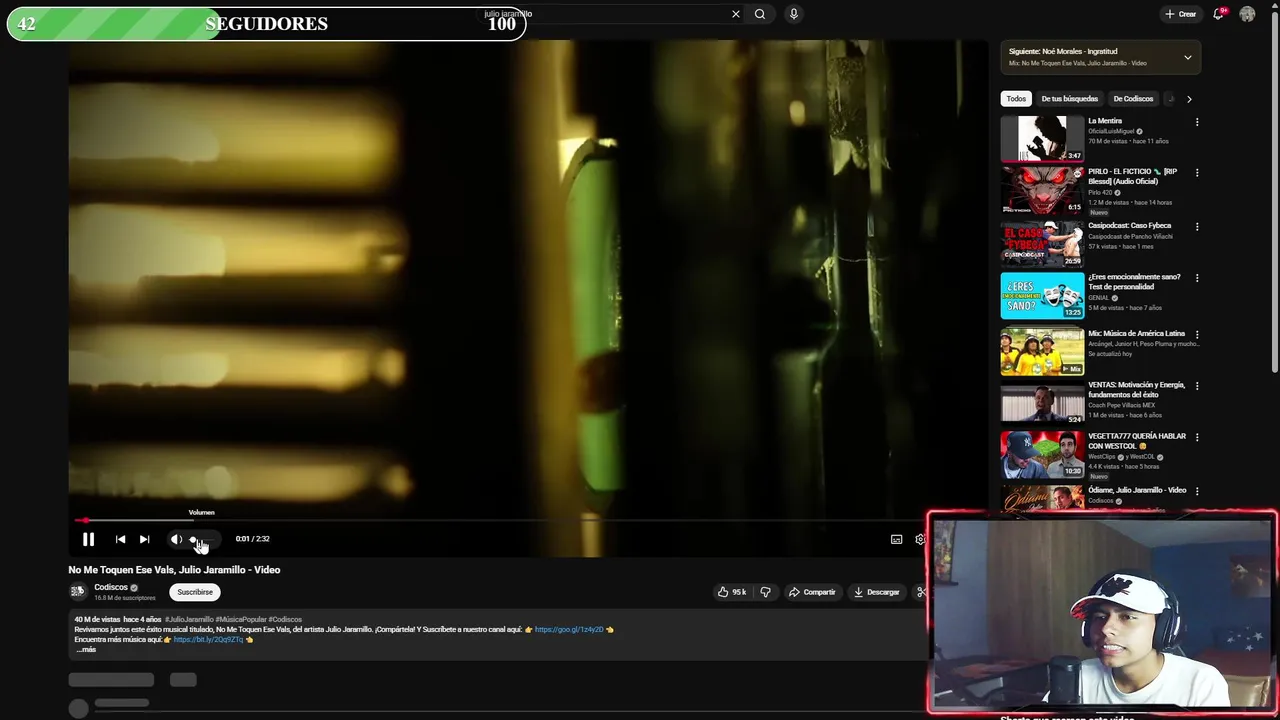Skip to the previous video

(x=120, y=539)
